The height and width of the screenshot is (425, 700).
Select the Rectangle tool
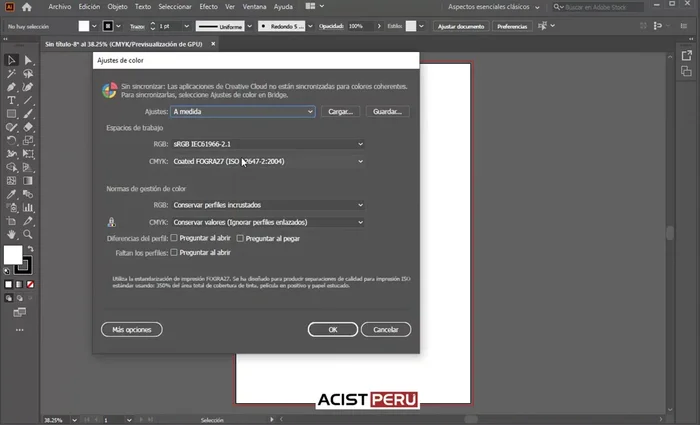tap(11, 114)
